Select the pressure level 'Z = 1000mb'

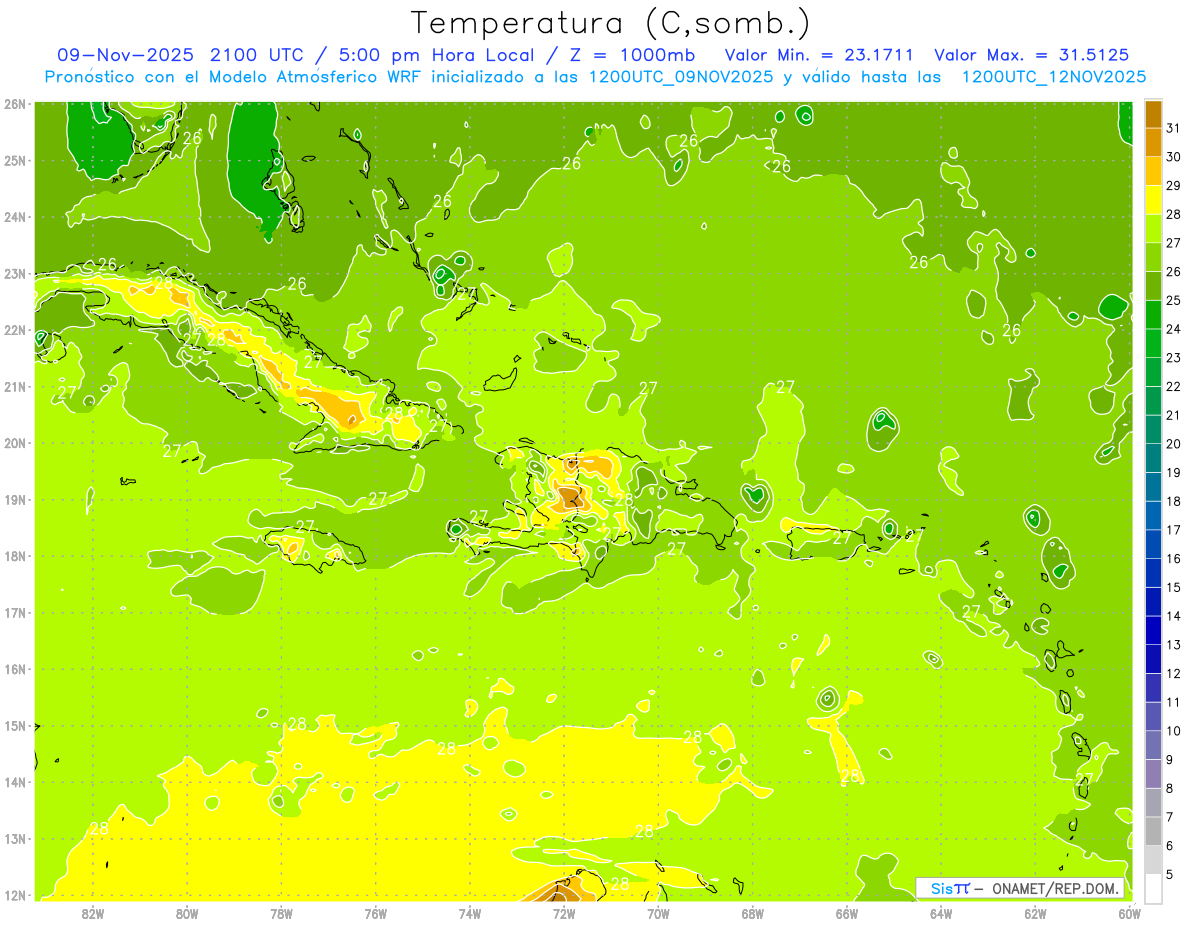tap(631, 55)
